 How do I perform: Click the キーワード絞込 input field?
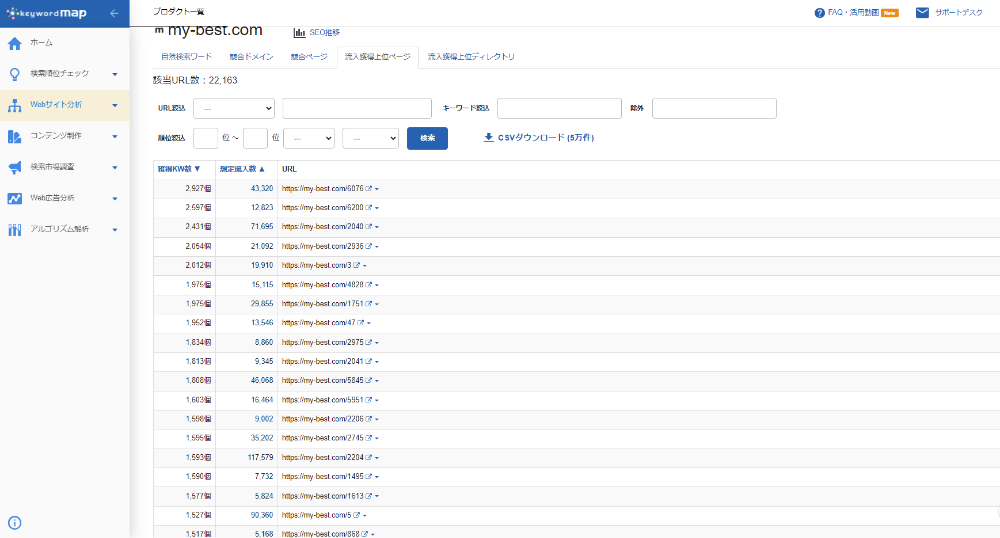point(559,108)
